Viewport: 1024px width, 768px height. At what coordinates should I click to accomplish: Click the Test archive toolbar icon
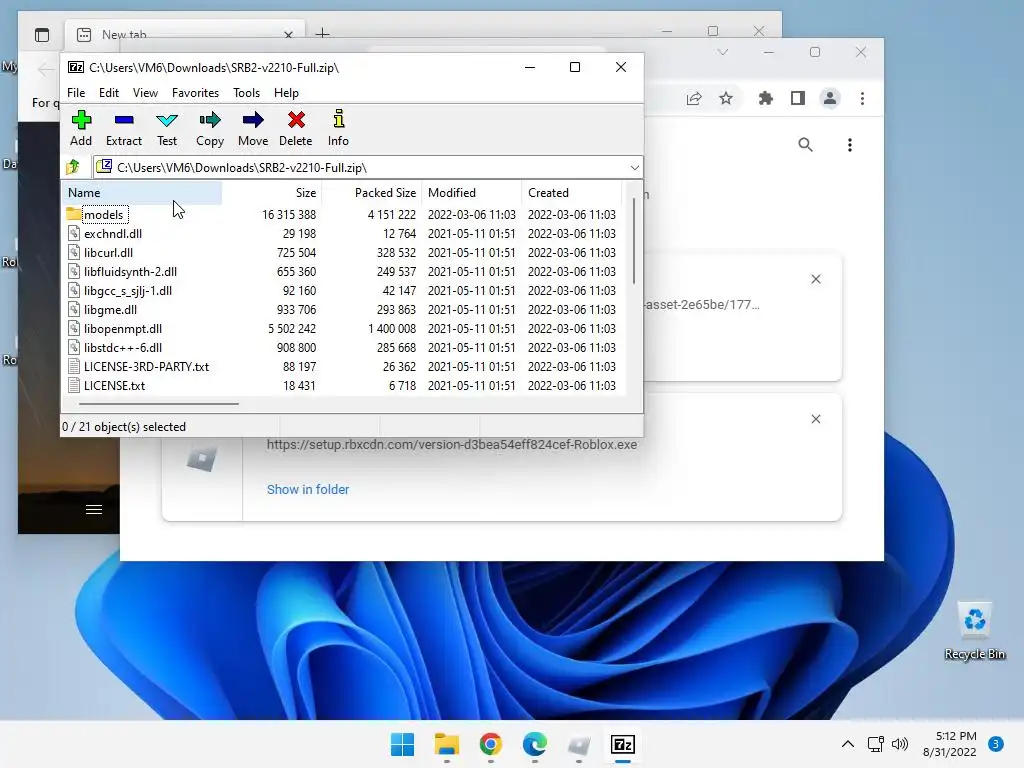tap(167, 128)
